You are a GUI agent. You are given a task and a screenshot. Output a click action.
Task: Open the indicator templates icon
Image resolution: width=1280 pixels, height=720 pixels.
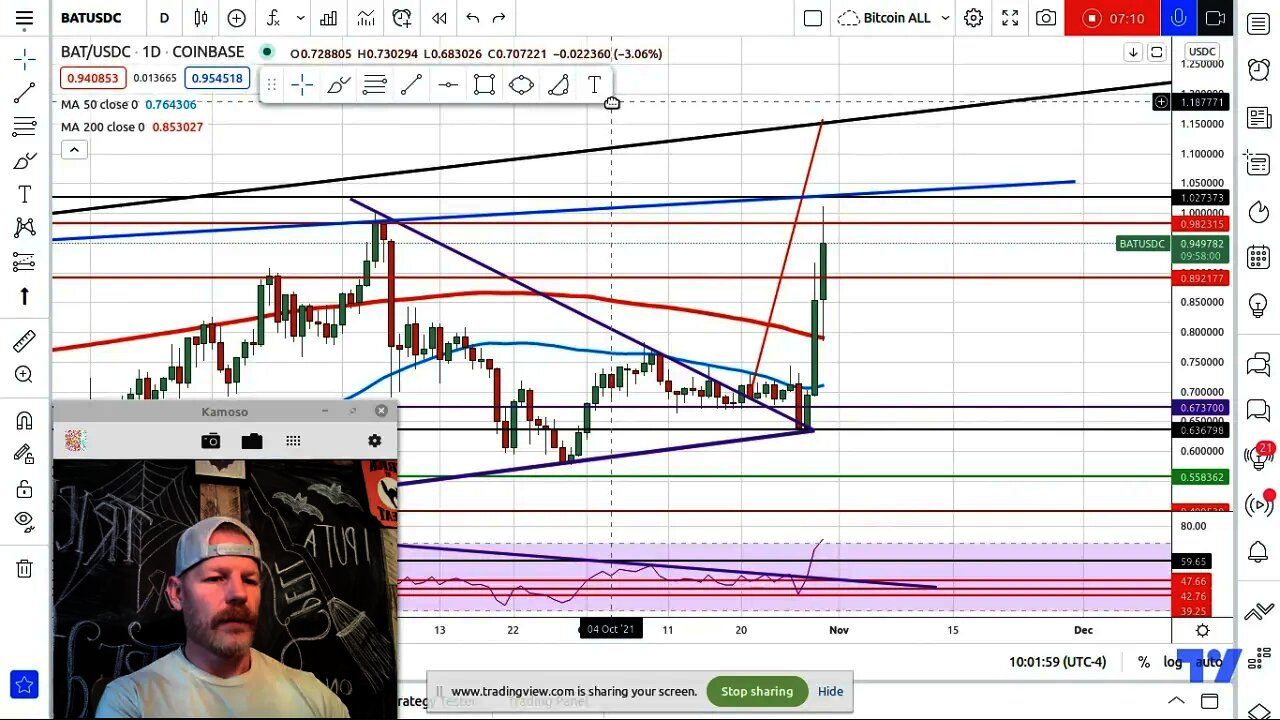[x=366, y=18]
